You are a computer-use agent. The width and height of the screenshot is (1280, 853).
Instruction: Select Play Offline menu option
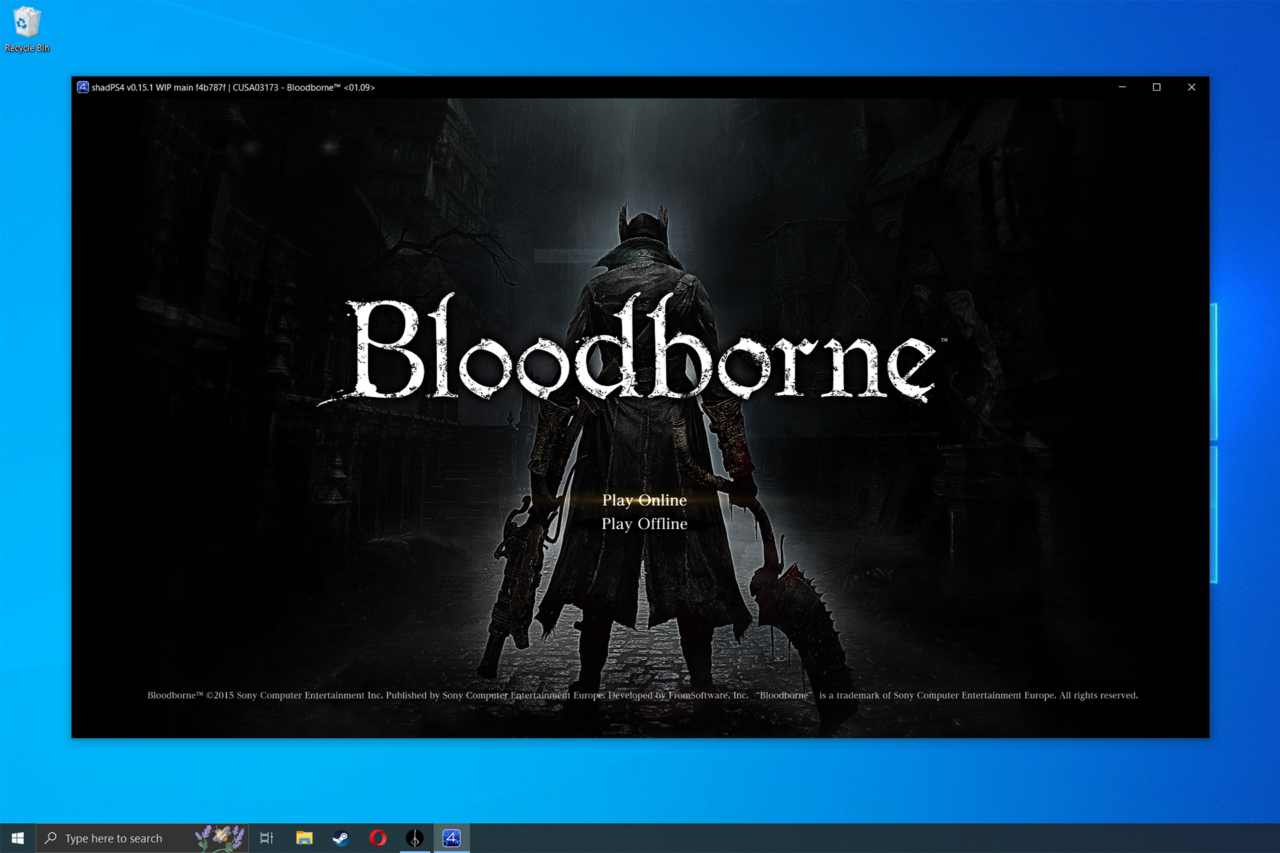644,523
